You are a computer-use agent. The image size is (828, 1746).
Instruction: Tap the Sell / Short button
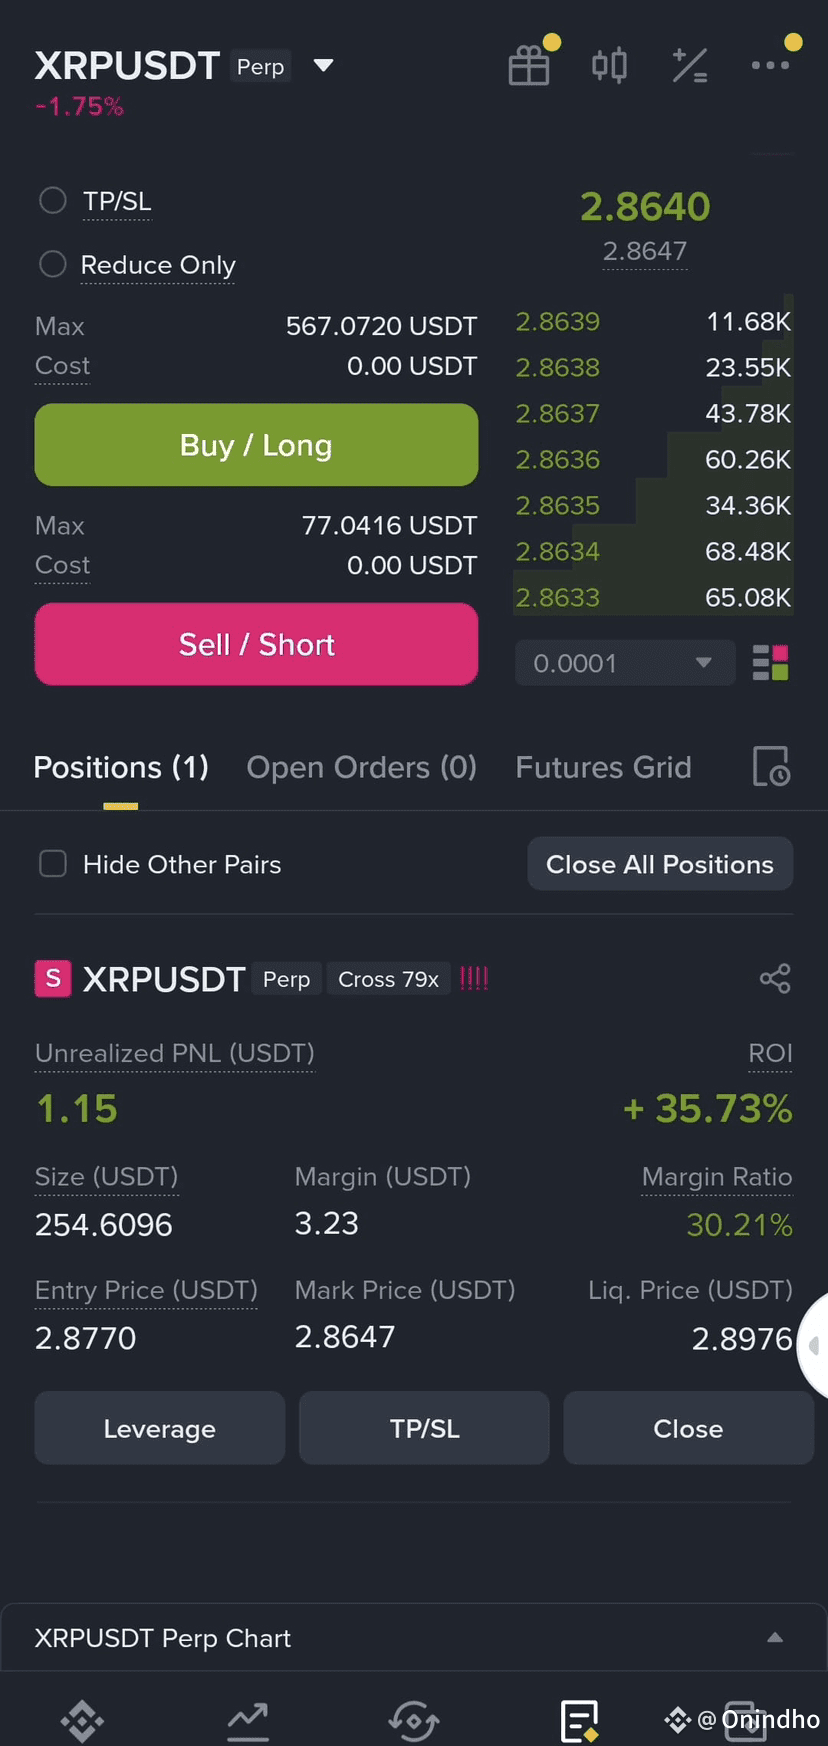[256, 644]
